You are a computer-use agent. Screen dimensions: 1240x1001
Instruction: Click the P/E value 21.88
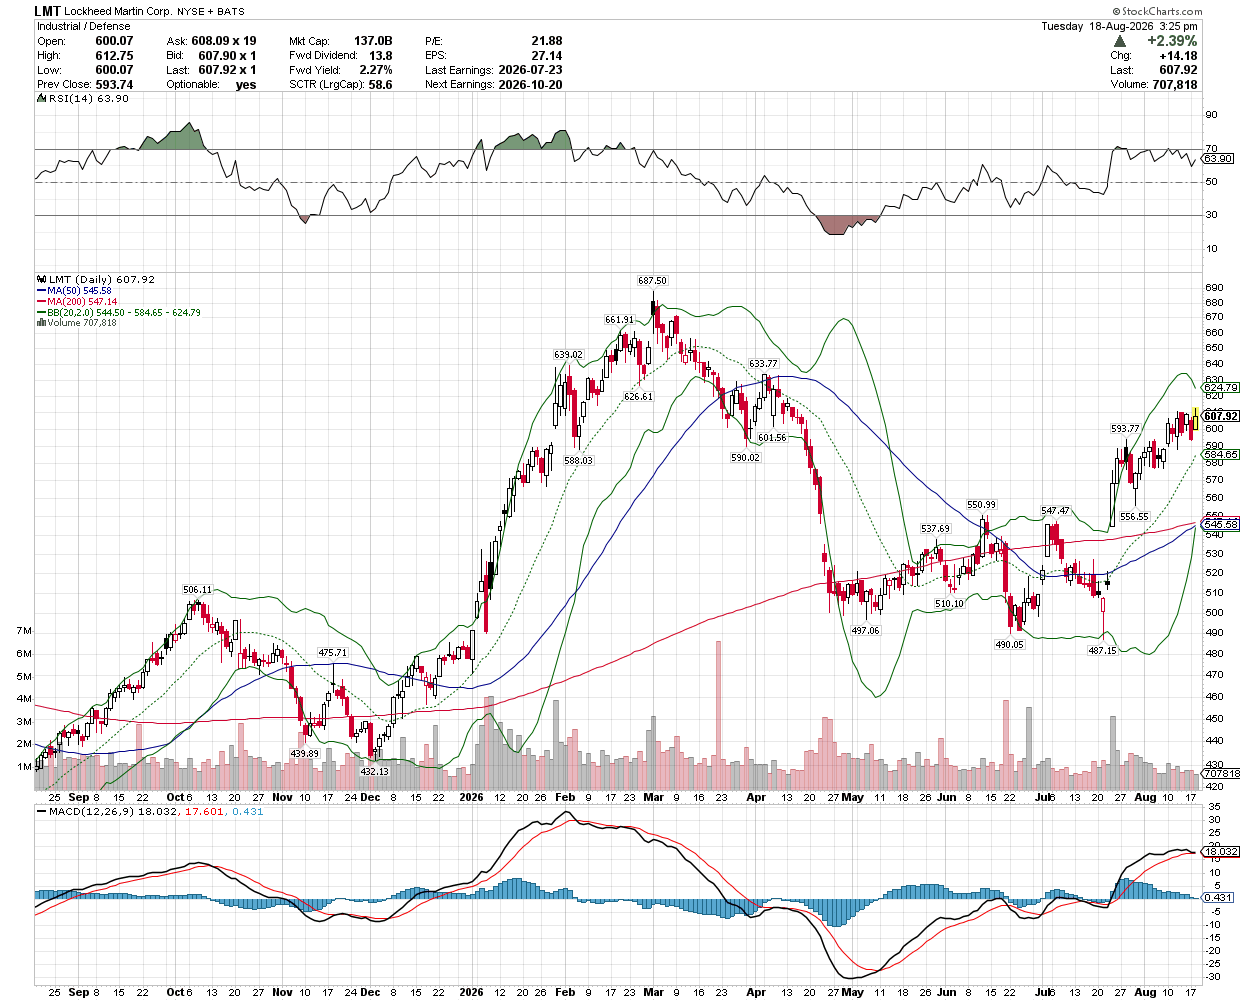547,41
